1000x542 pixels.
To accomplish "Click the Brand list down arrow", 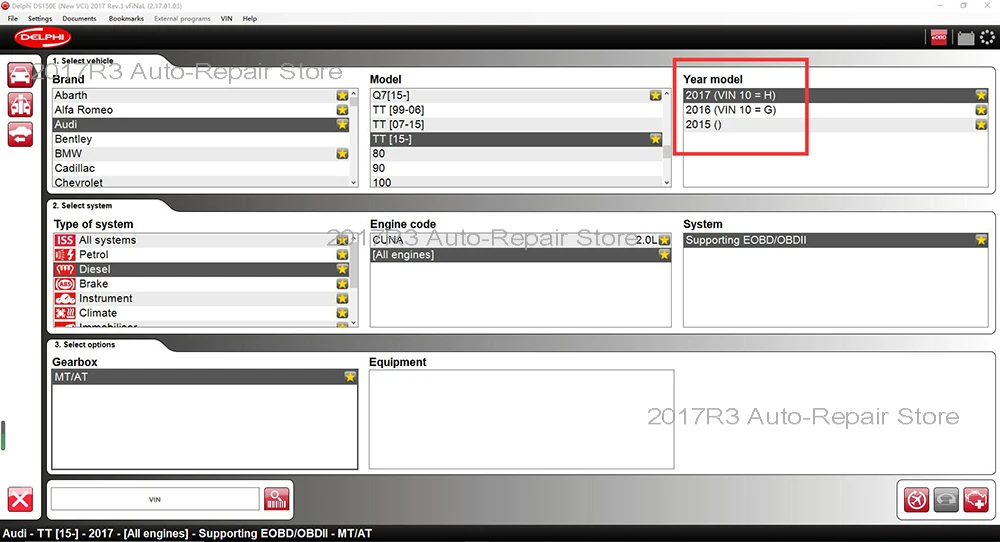I will (354, 182).
